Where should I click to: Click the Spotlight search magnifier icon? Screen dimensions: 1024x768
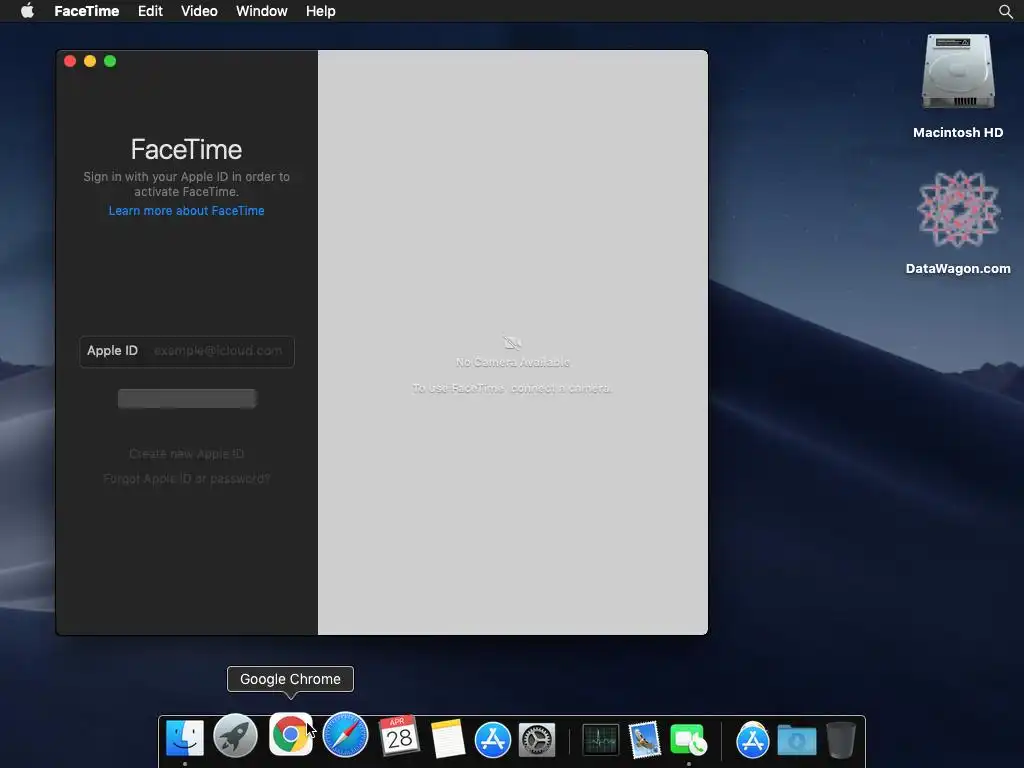[1006, 11]
